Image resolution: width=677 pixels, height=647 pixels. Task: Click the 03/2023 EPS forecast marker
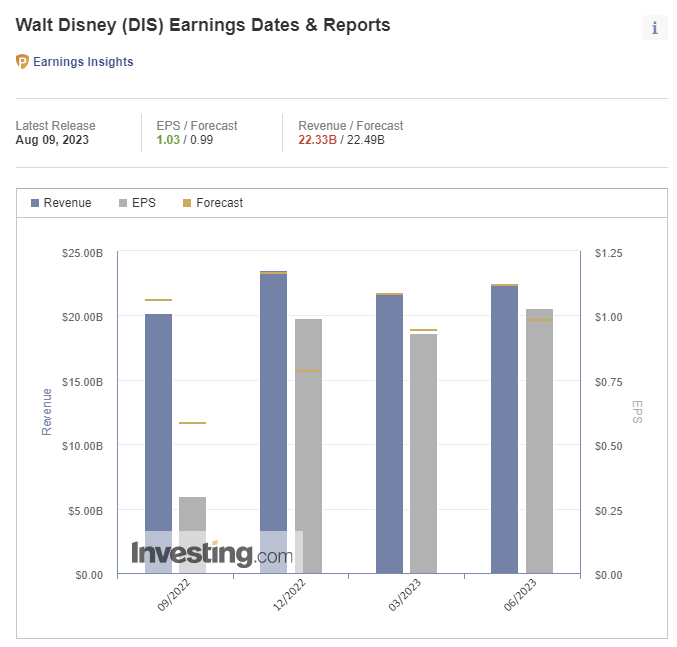click(x=423, y=330)
